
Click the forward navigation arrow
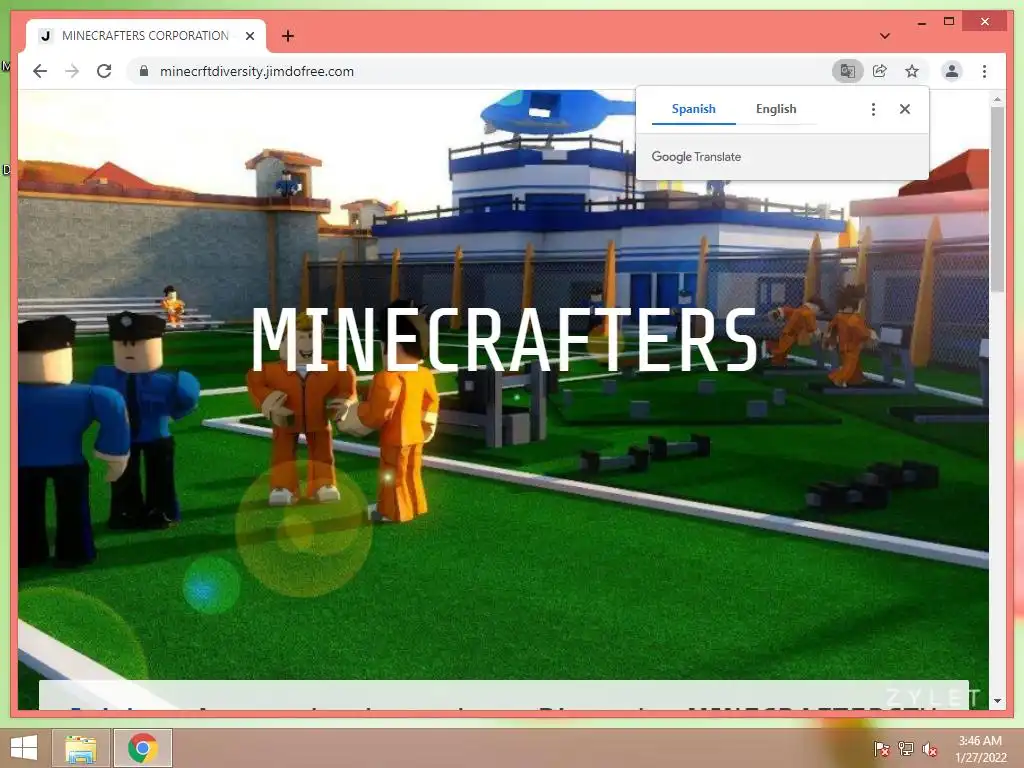(72, 71)
